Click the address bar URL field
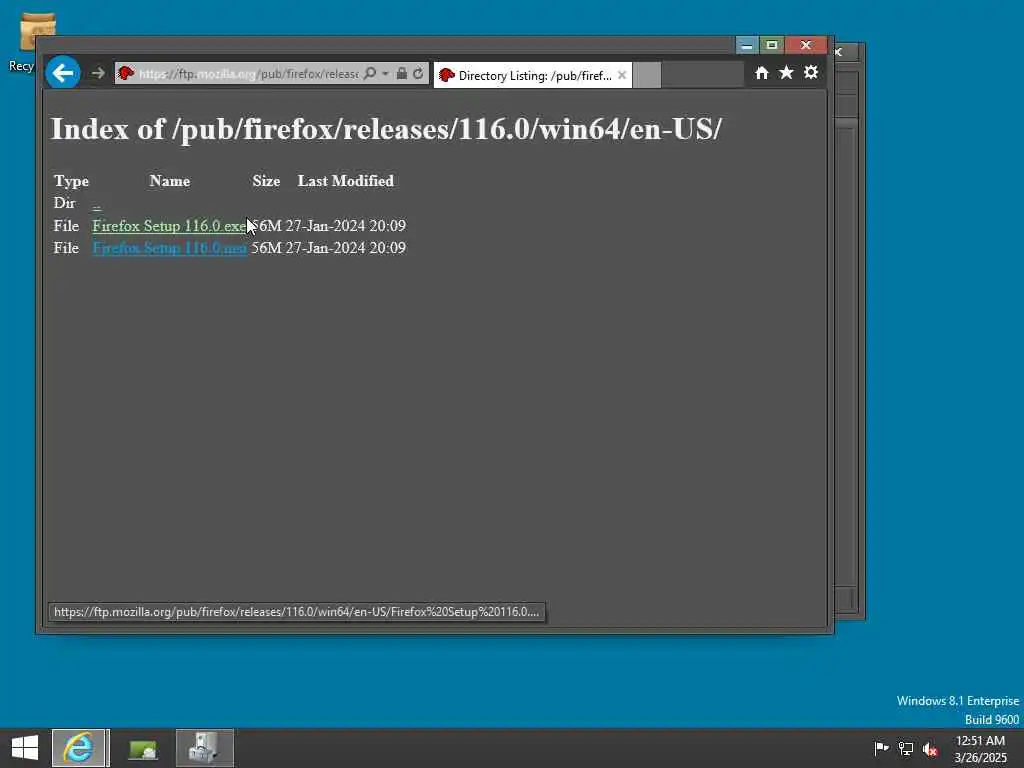The image size is (1024, 768). click(248, 74)
